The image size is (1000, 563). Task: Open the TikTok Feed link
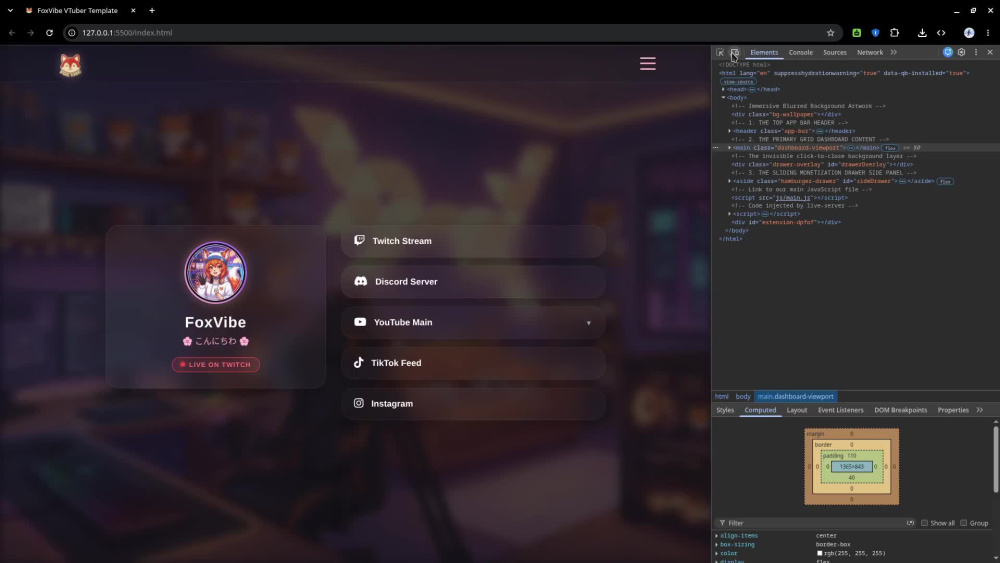(473, 363)
